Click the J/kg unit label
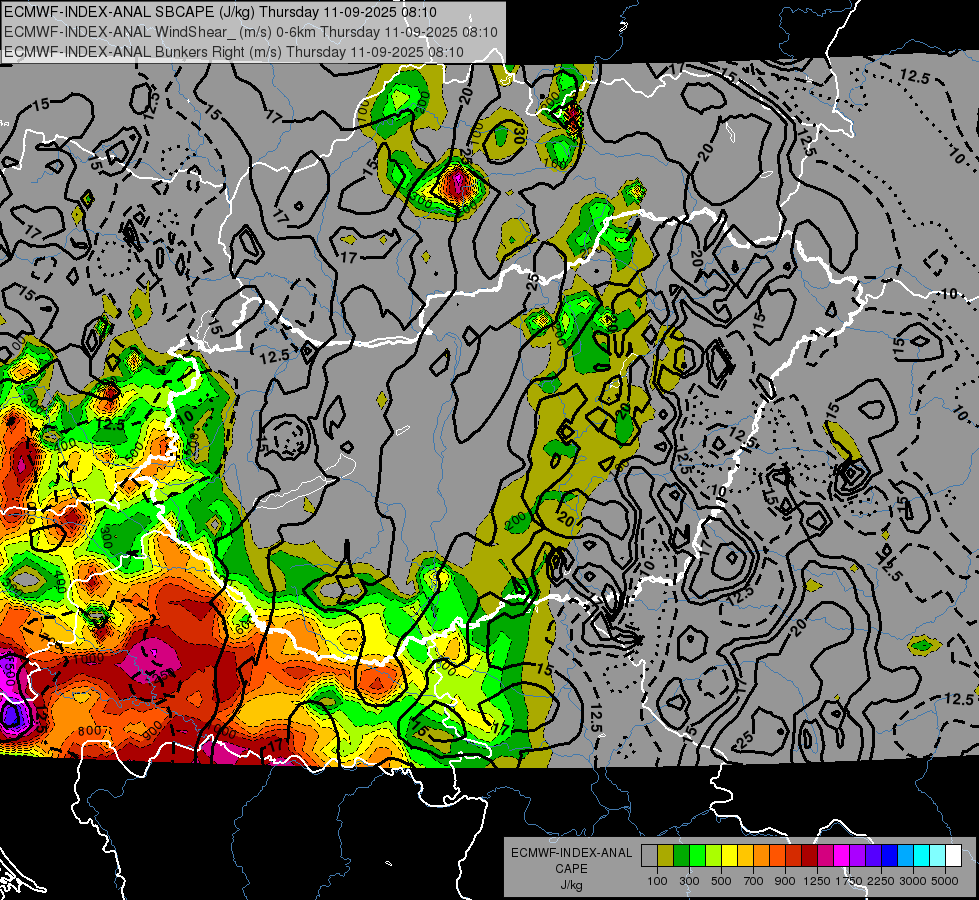The image size is (979, 900). [x=571, y=885]
